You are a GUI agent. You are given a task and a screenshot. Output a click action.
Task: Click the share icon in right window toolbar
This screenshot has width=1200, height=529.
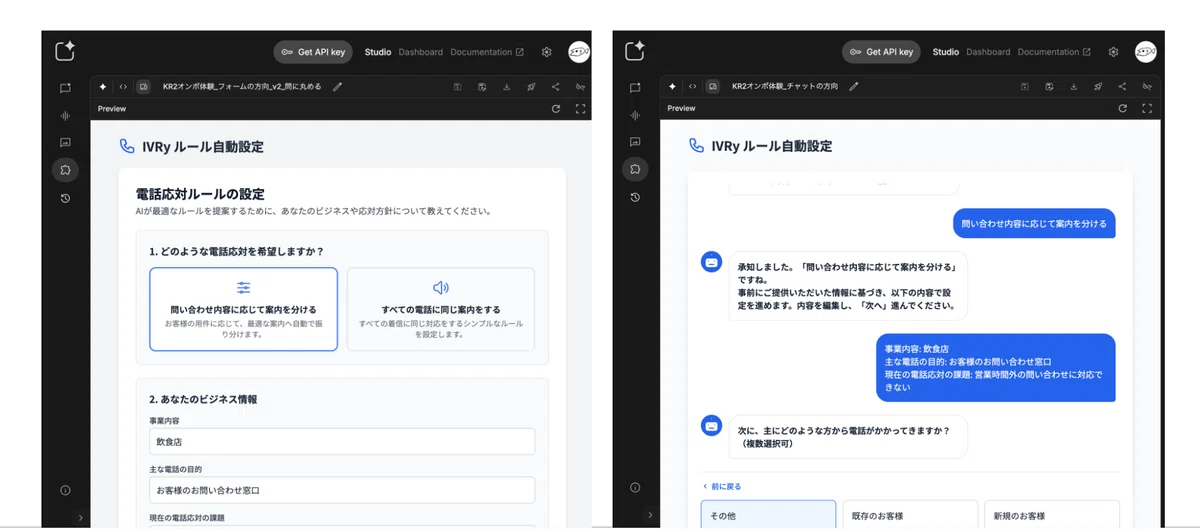[x=1122, y=87]
